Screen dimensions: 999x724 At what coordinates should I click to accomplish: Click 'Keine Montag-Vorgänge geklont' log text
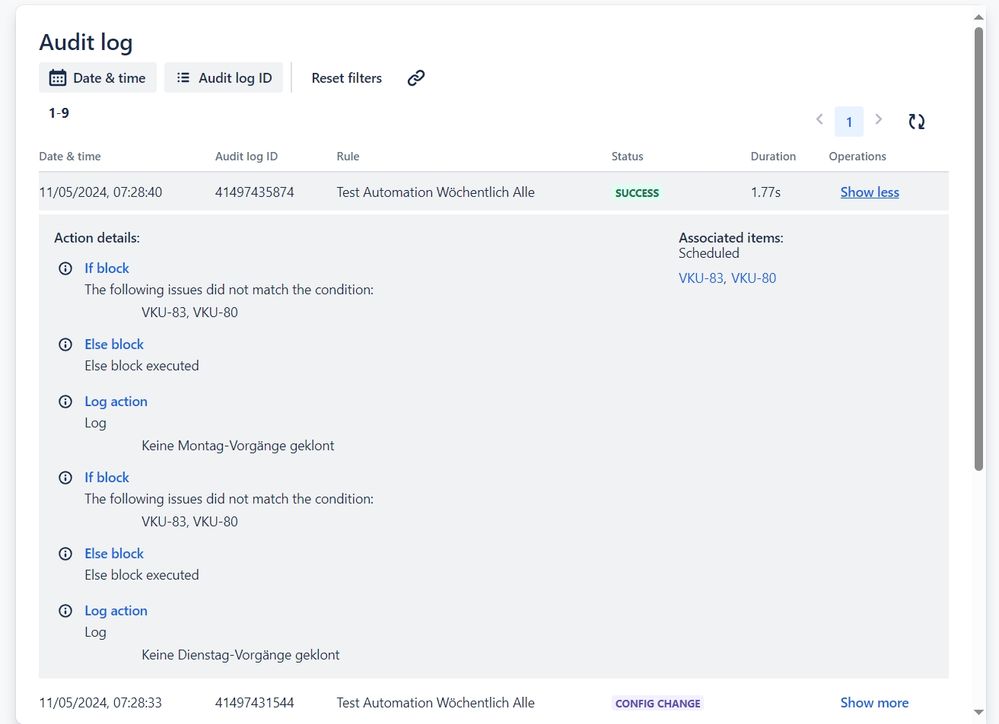[x=238, y=445]
